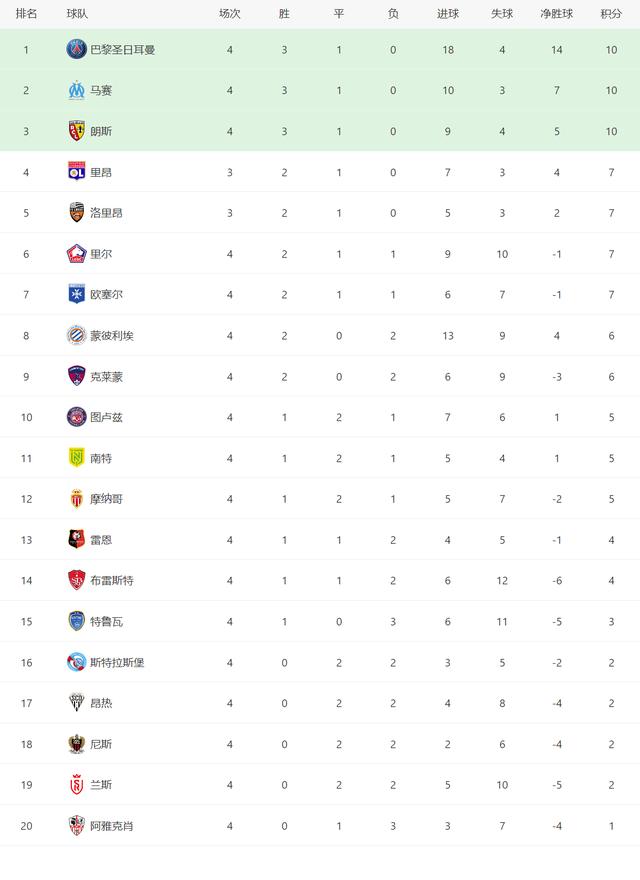Select the 净胜球 column header
Viewport: 640px width, 880px height.
point(556,13)
